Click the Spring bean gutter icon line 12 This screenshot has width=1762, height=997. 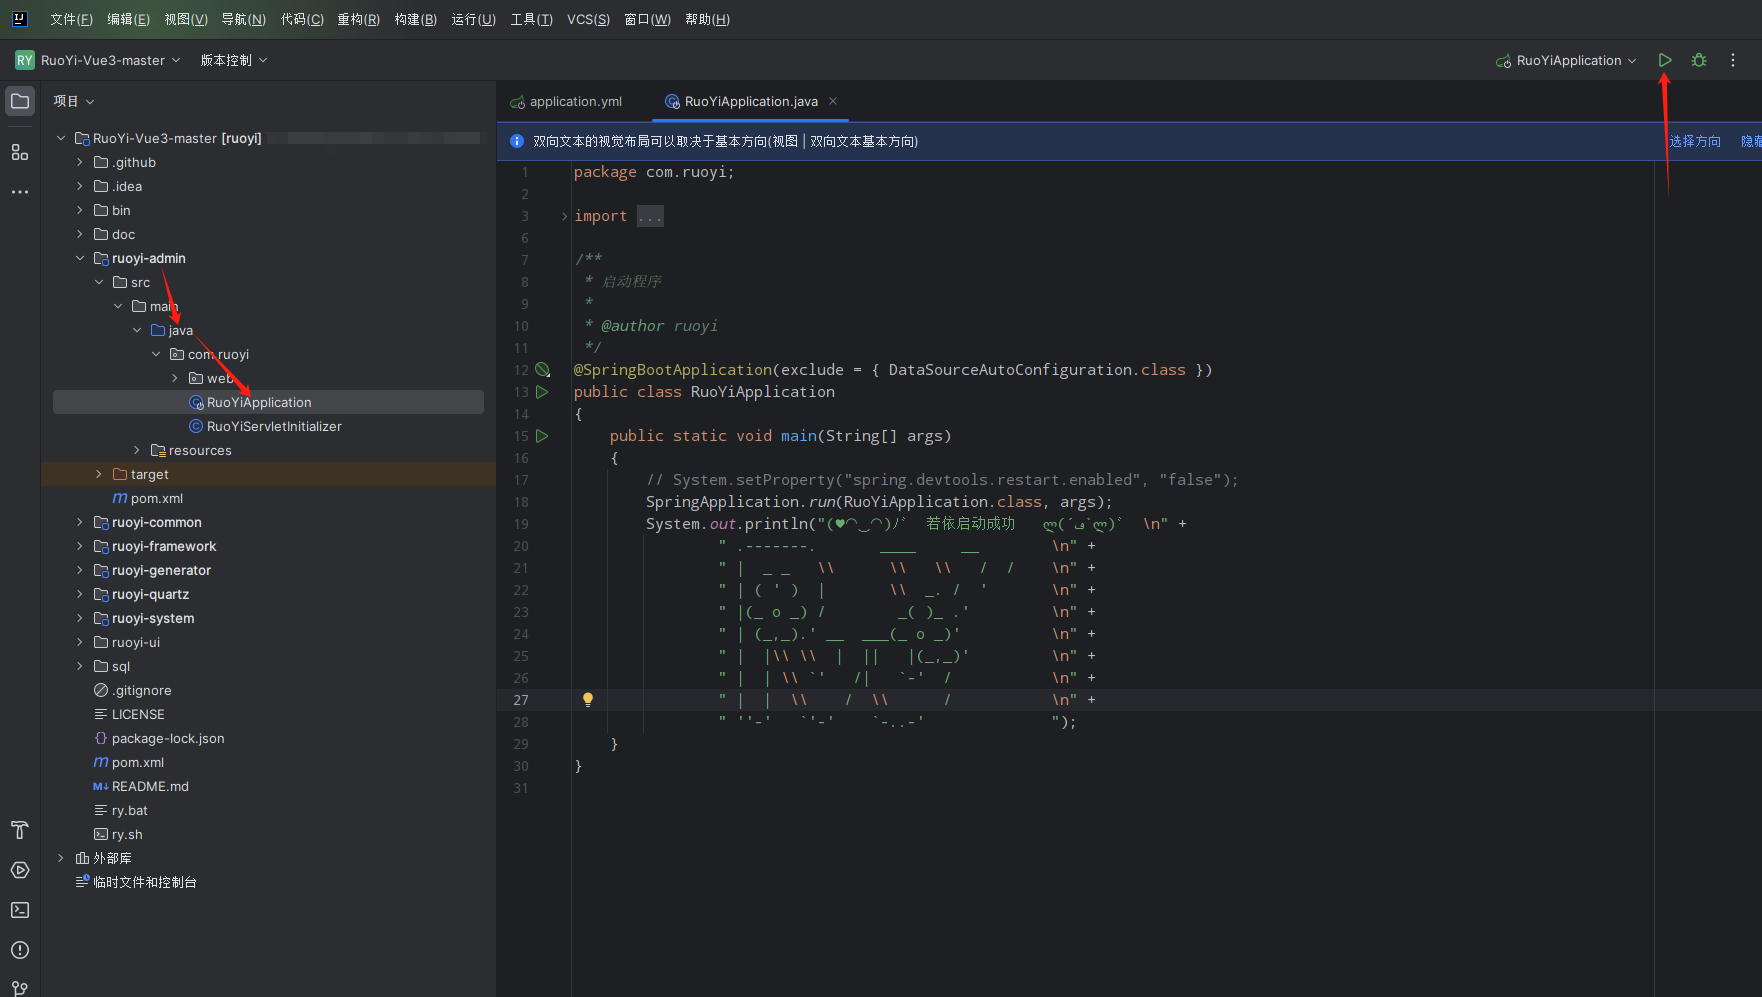tap(542, 370)
